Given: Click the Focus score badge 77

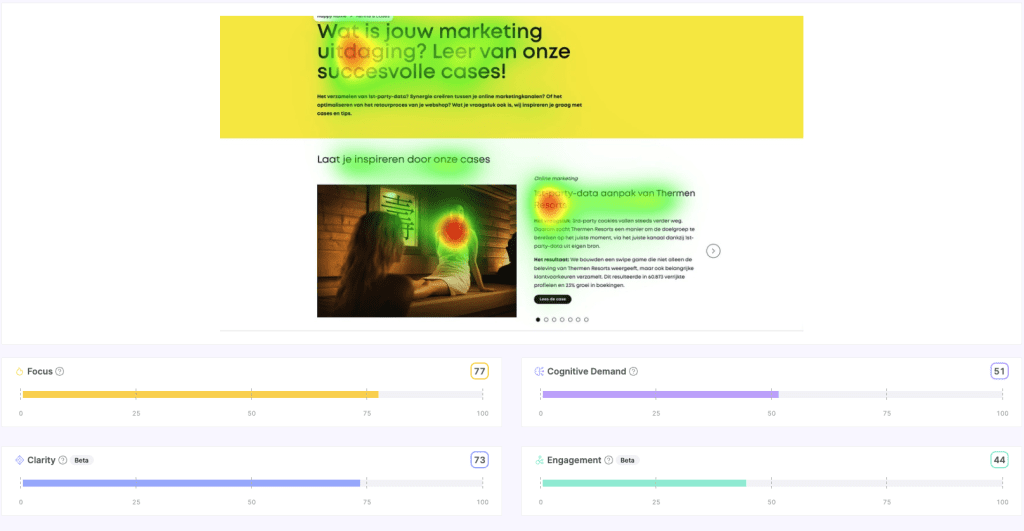Looking at the screenshot, I should point(480,372).
